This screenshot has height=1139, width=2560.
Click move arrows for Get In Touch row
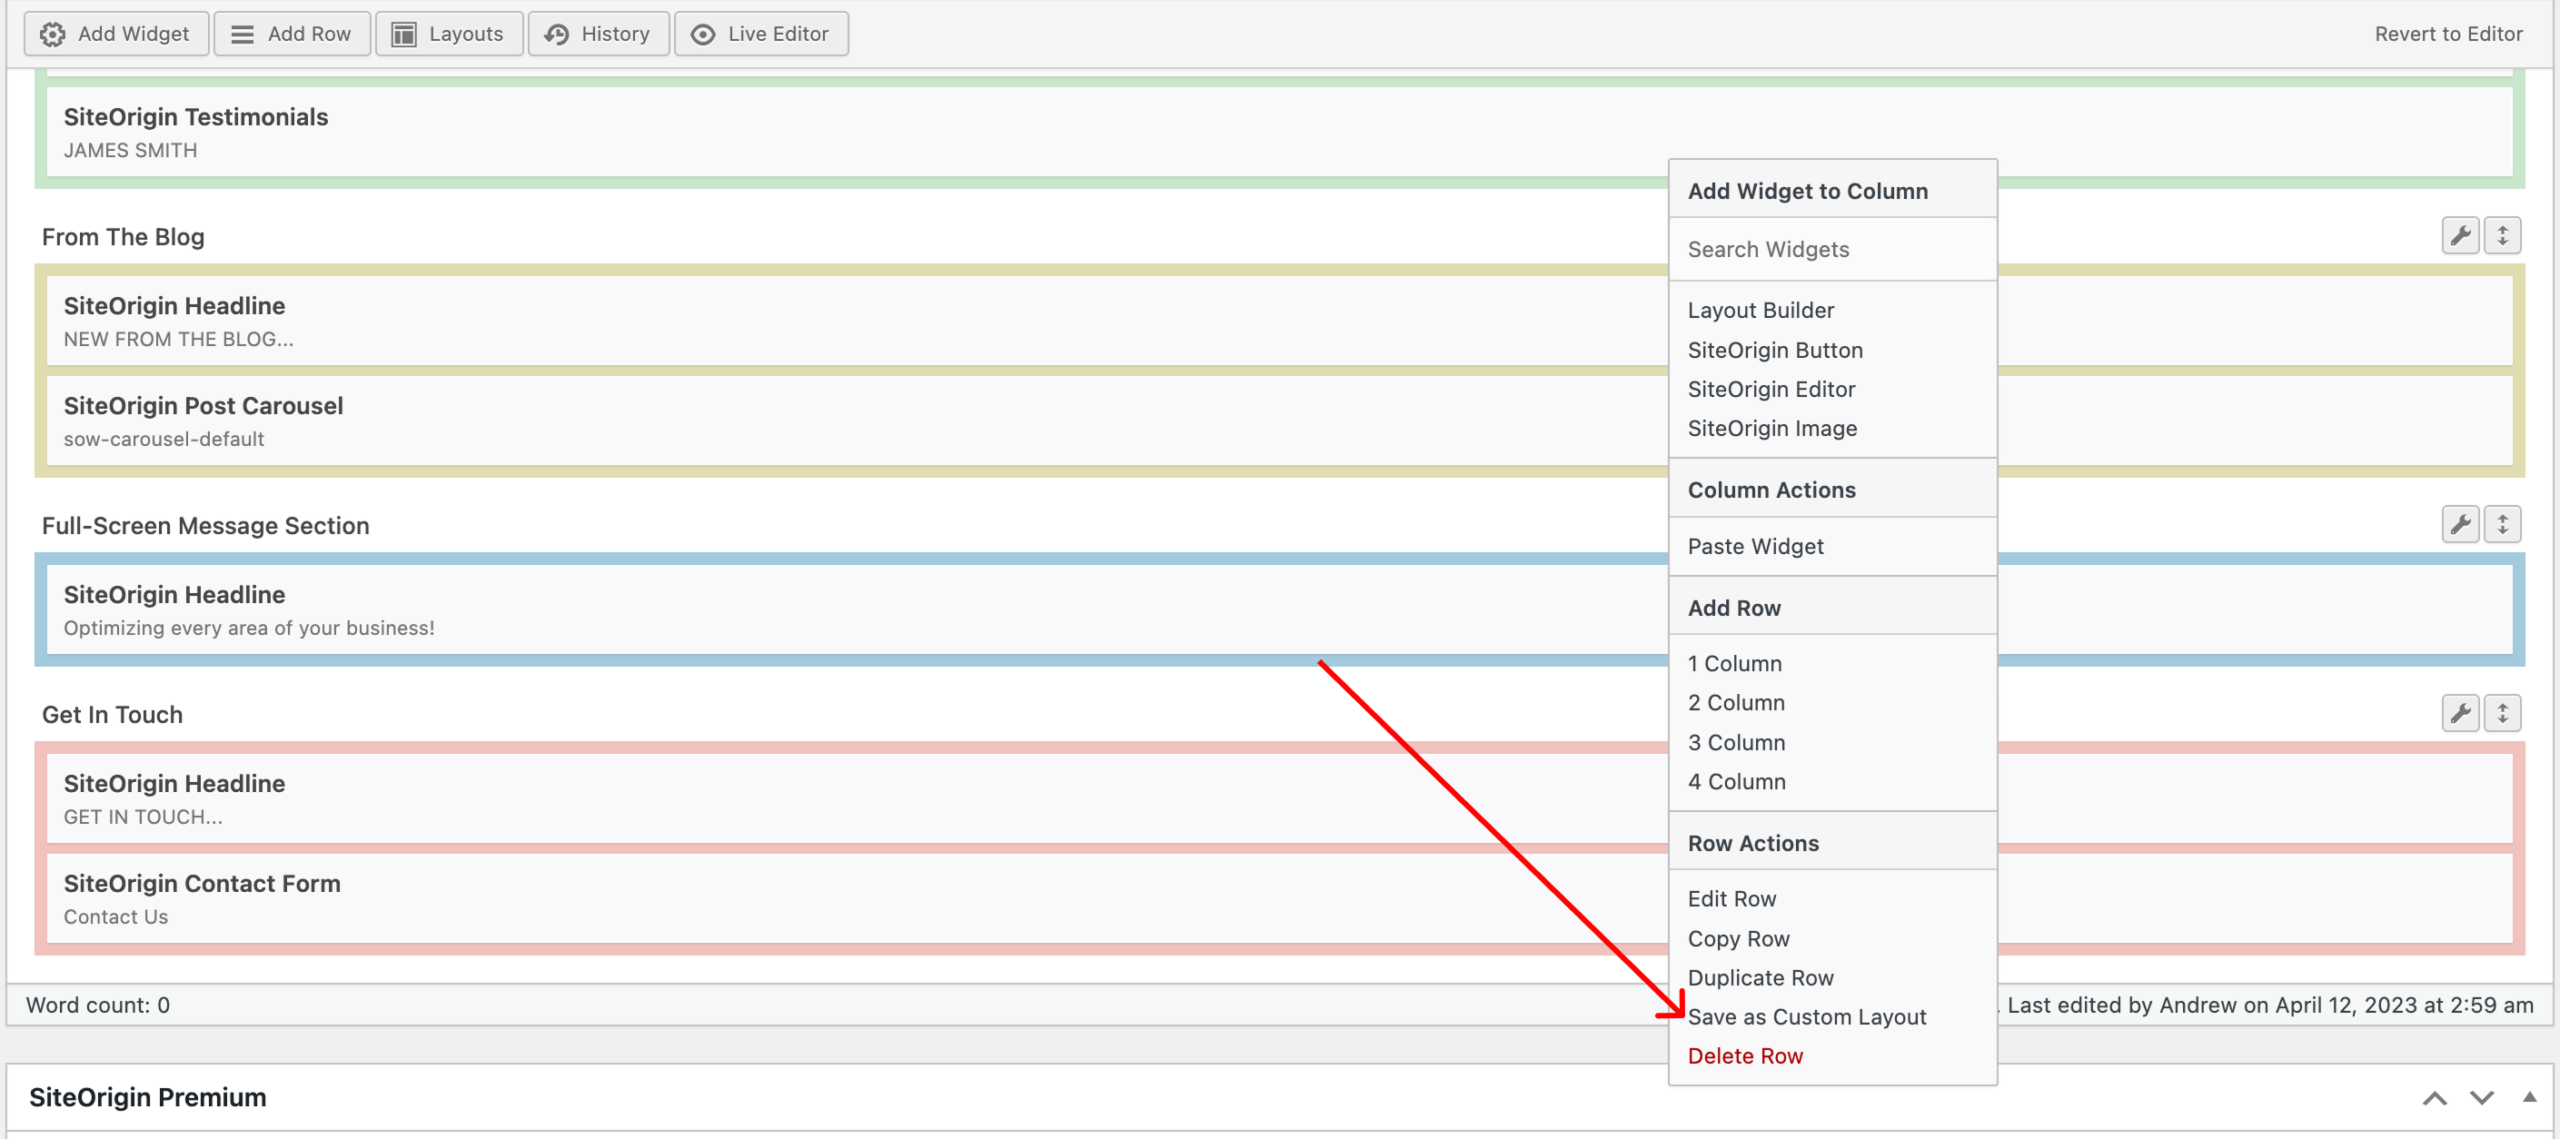click(2502, 713)
